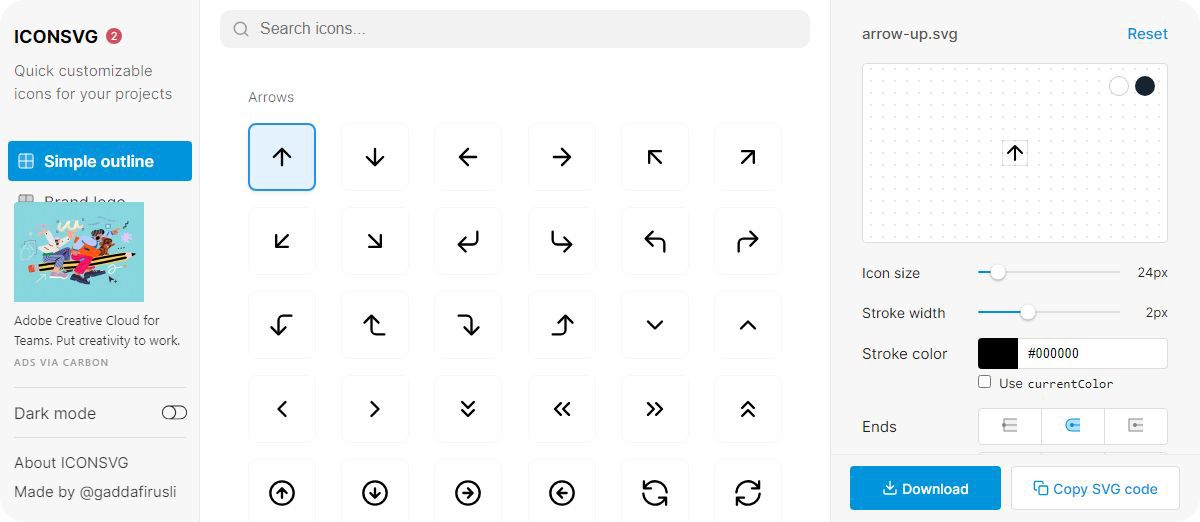Pick the double chevron up icon
This screenshot has width=1200, height=522.
click(x=748, y=409)
